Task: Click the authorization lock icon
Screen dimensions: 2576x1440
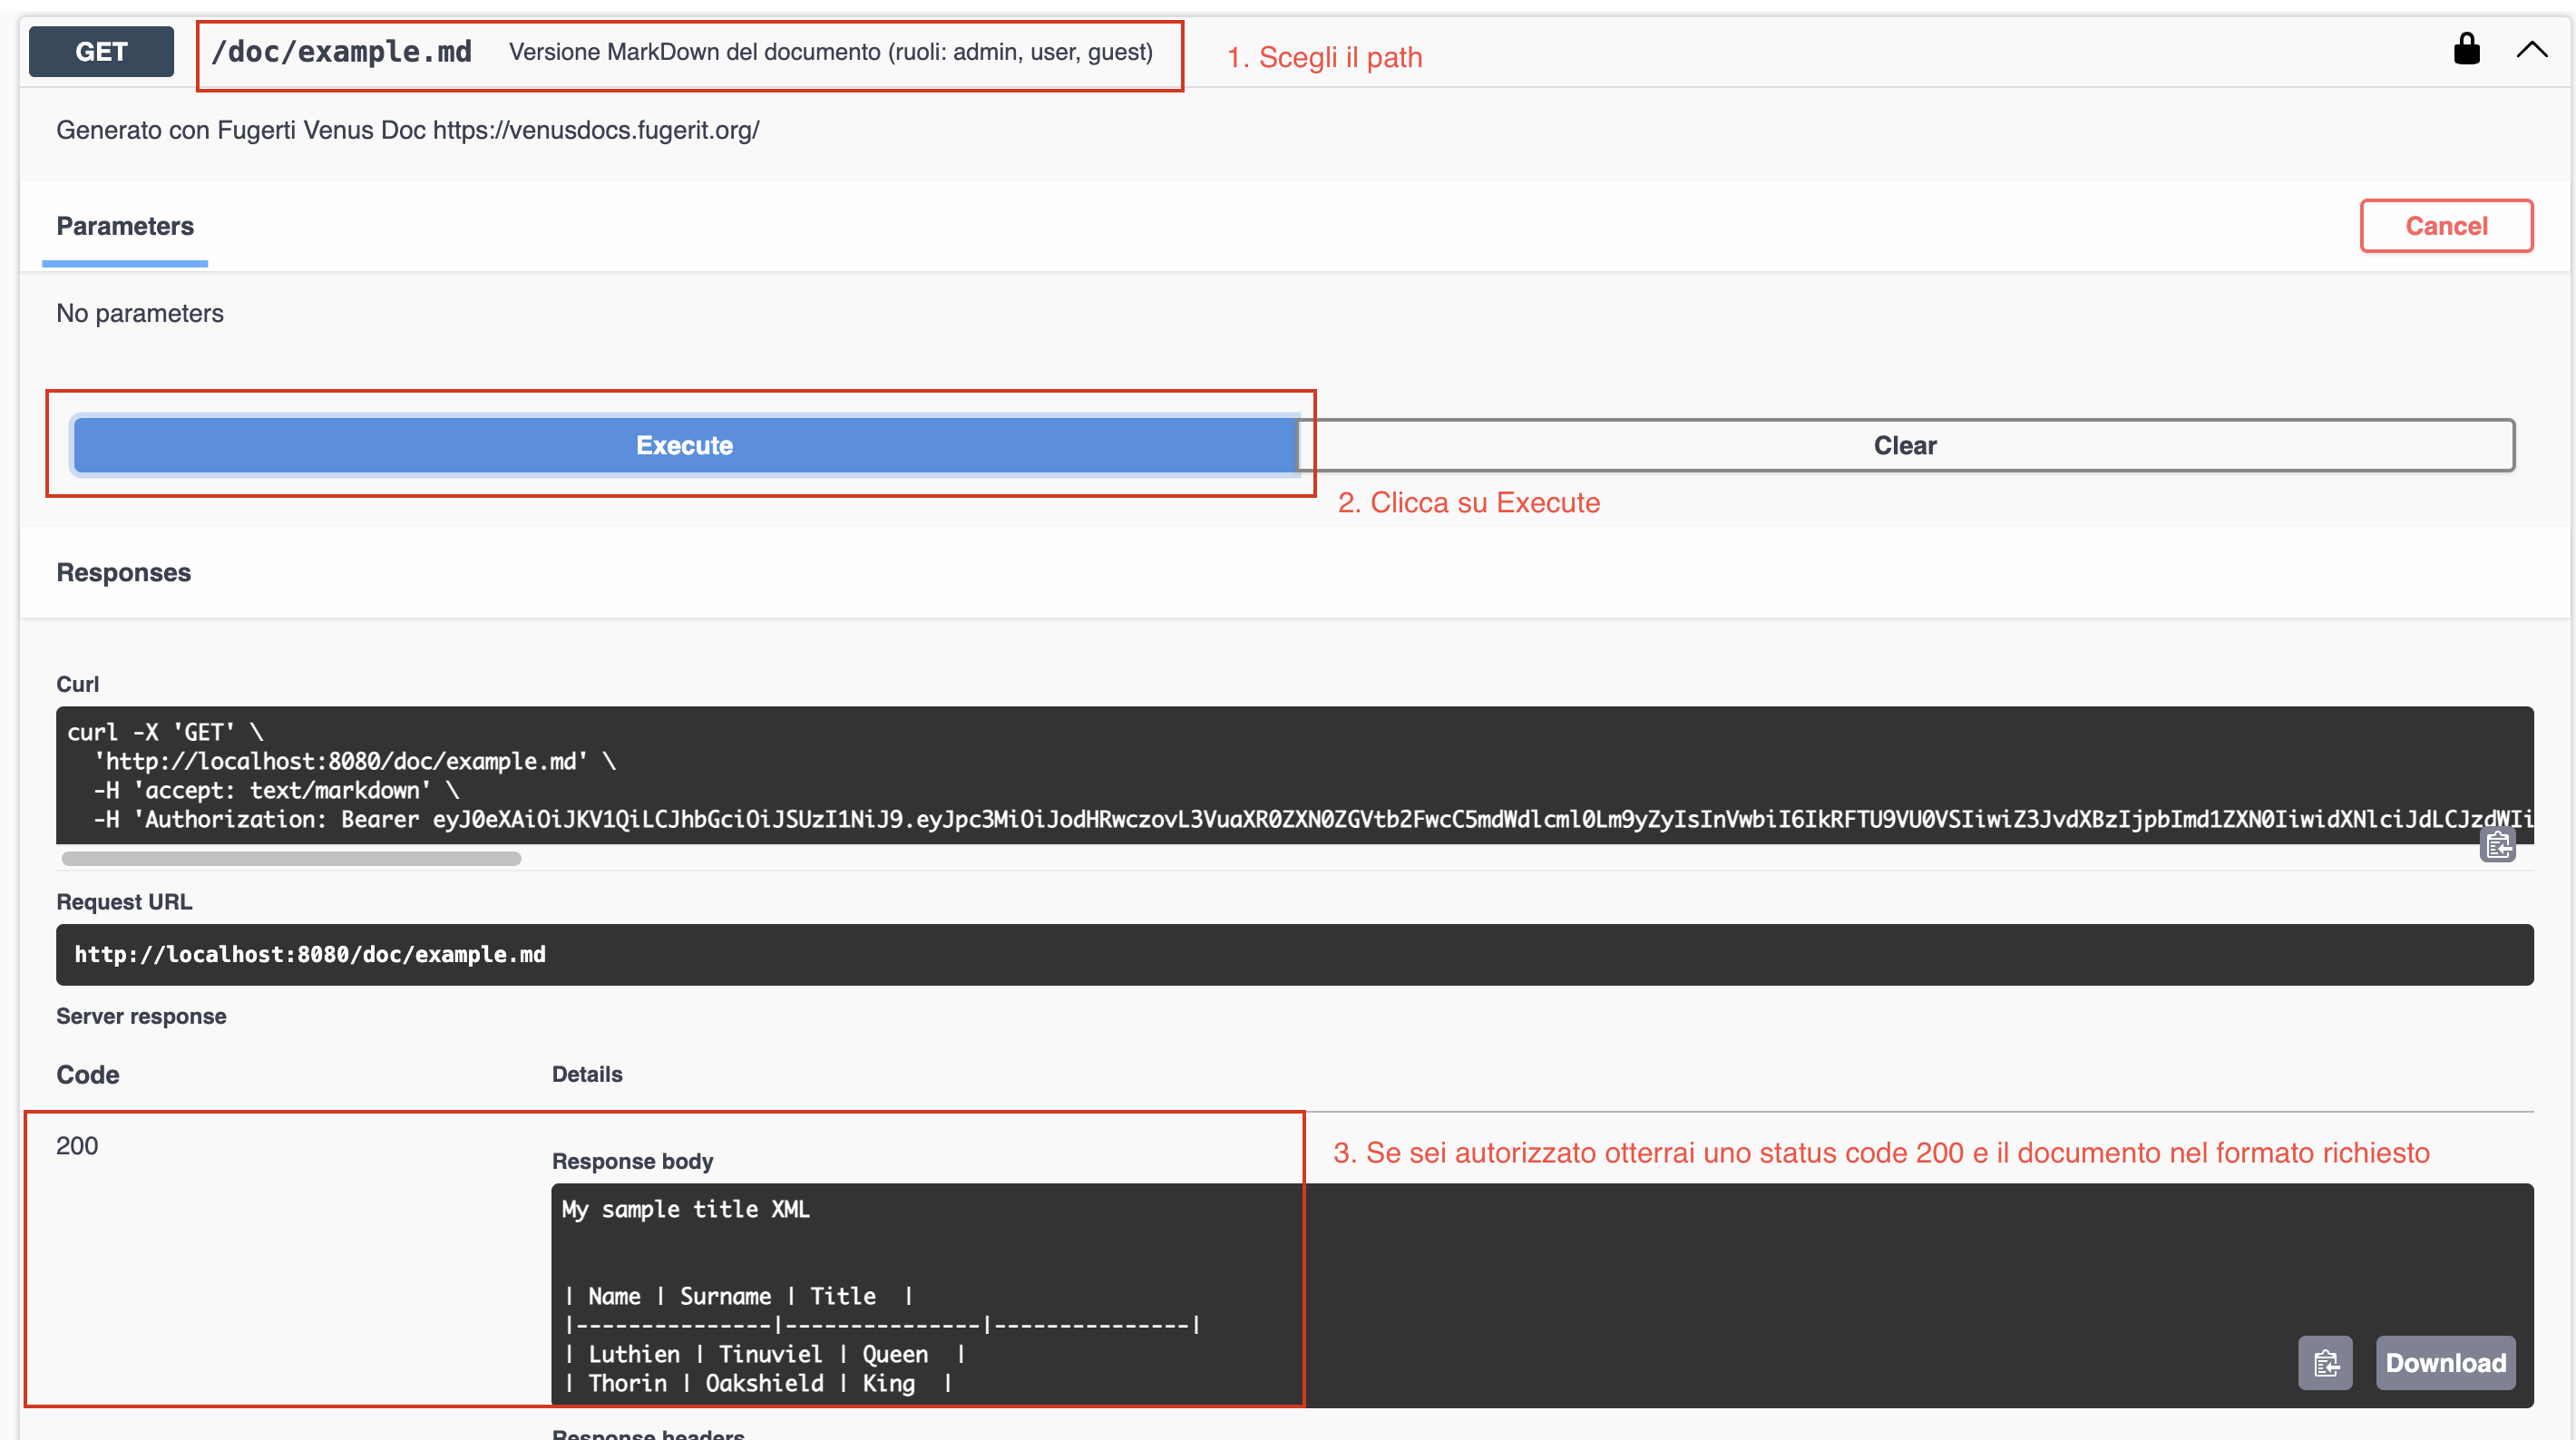Action: pyautogui.click(x=2466, y=49)
